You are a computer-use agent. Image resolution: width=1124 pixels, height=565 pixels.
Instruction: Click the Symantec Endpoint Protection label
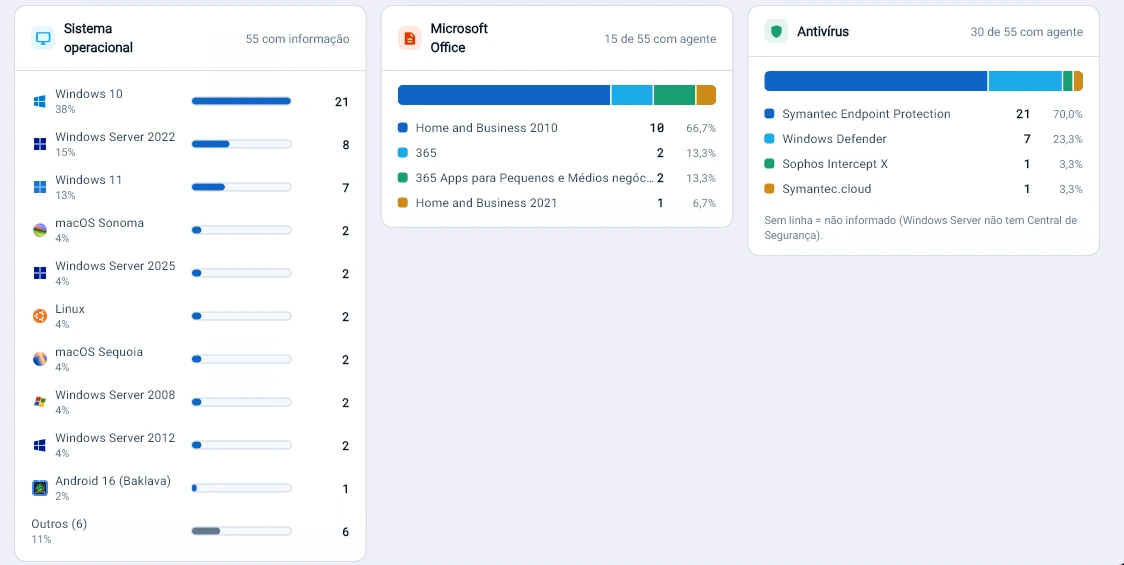tap(866, 114)
